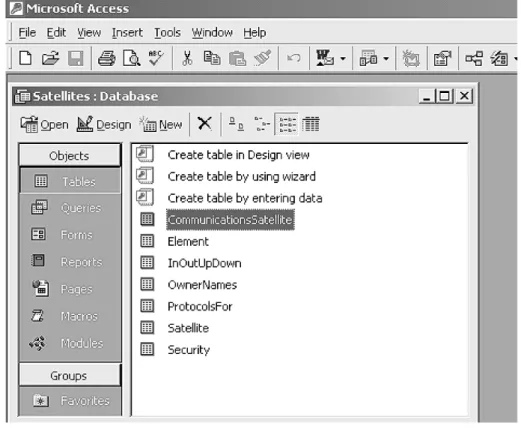Screen dimensions: 521x429
Task: Select the CommunicationsSatellite table
Action: click(230, 220)
